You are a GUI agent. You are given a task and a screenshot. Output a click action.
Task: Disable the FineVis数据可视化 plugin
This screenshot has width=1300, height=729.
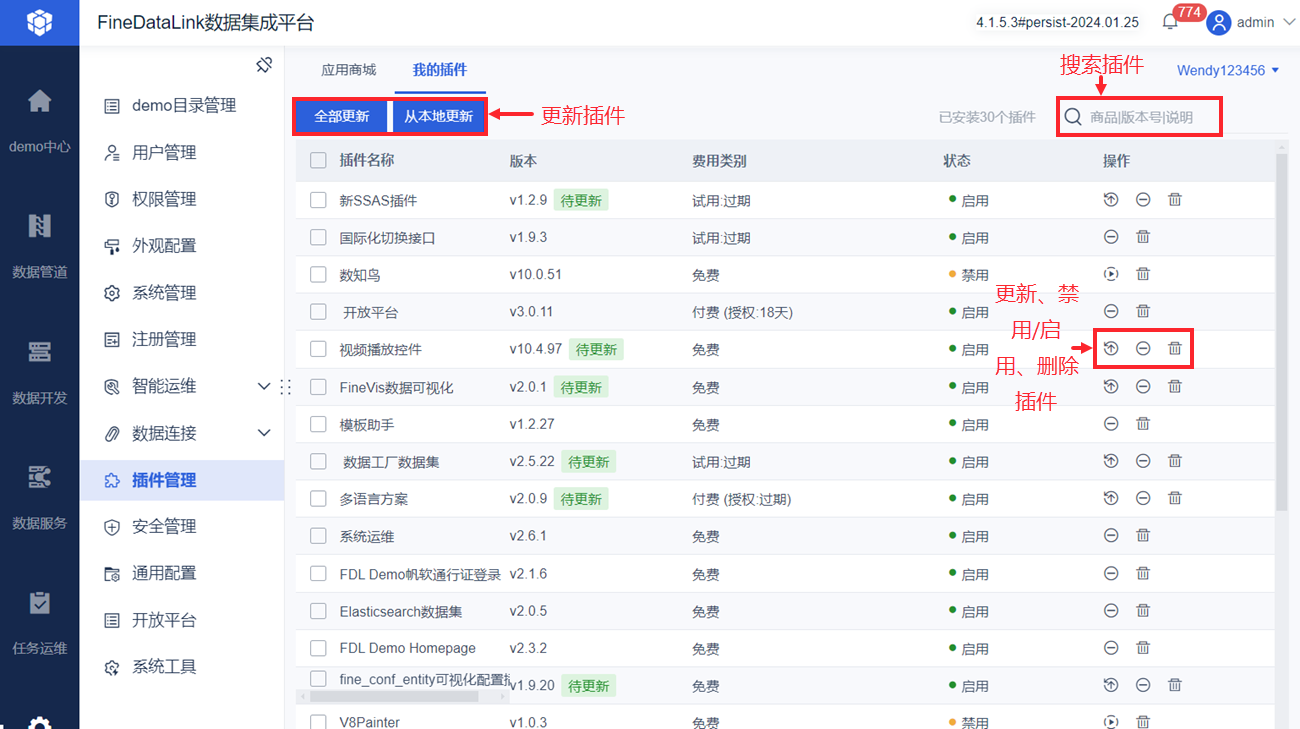click(1143, 386)
